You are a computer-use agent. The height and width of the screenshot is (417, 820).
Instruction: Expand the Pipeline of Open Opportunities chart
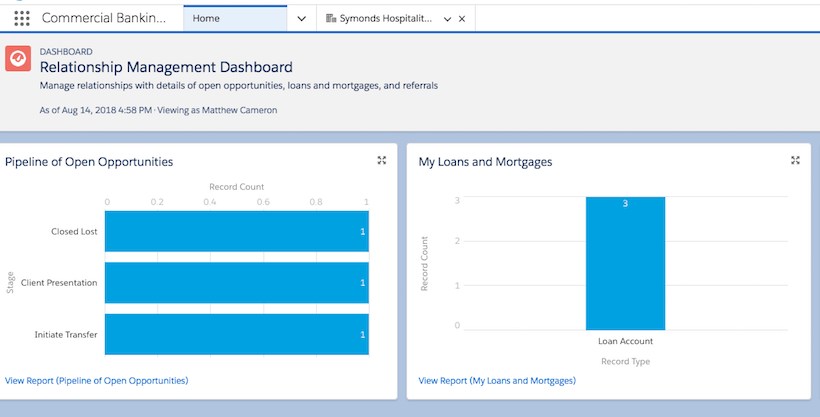pos(382,160)
